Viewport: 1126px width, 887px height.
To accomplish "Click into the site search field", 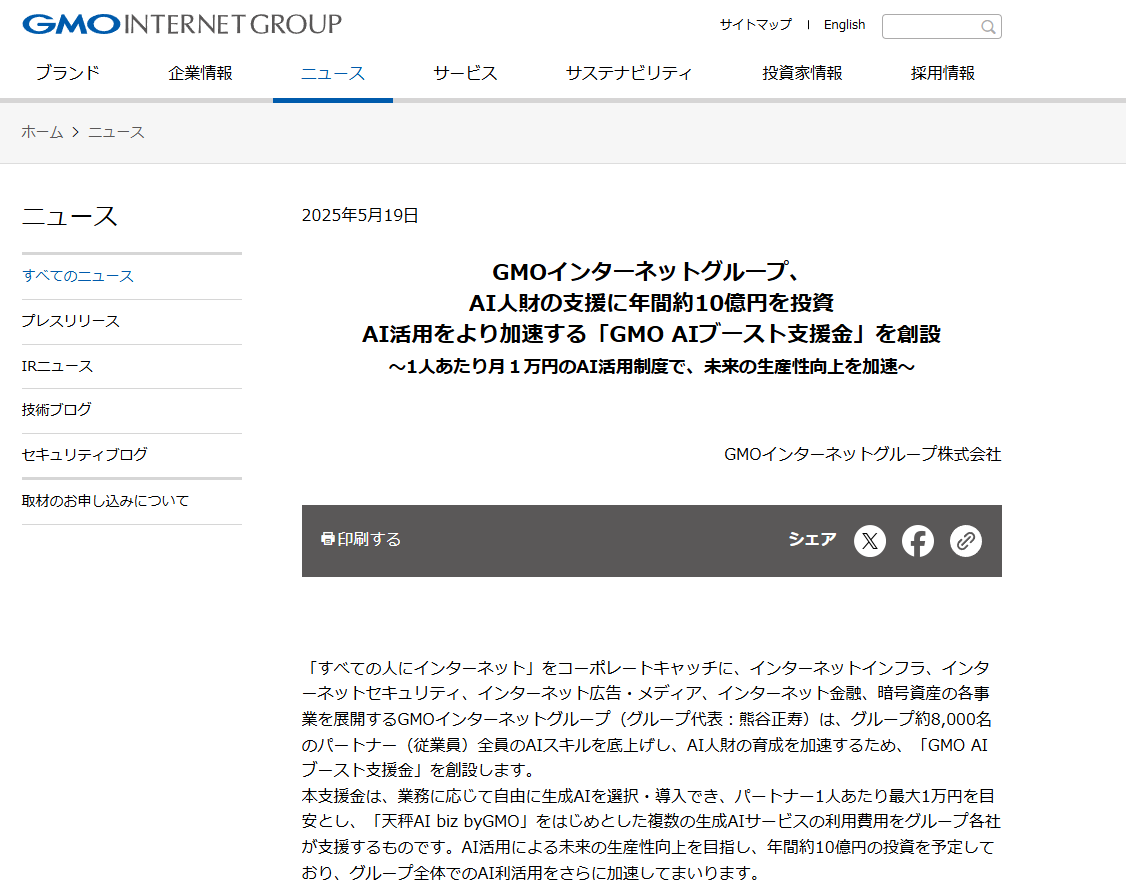I will click(x=930, y=27).
